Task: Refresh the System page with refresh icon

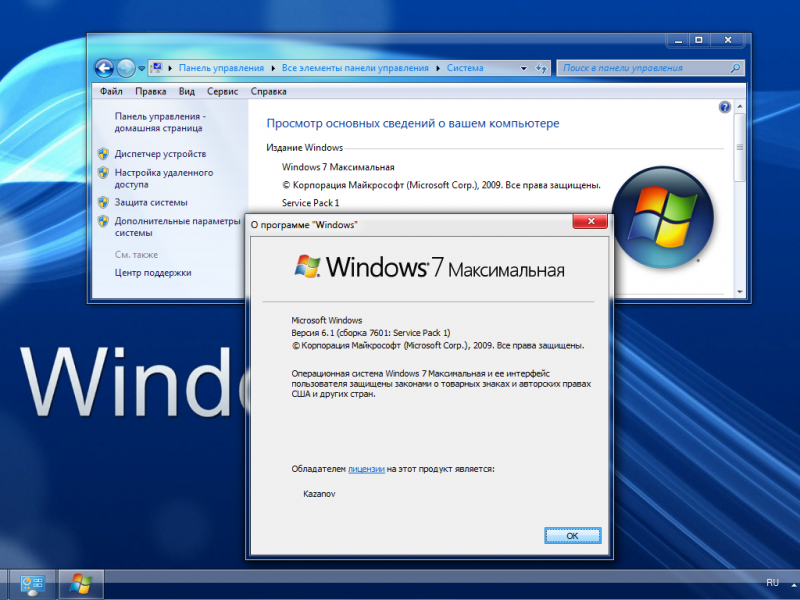Action: 541,68
